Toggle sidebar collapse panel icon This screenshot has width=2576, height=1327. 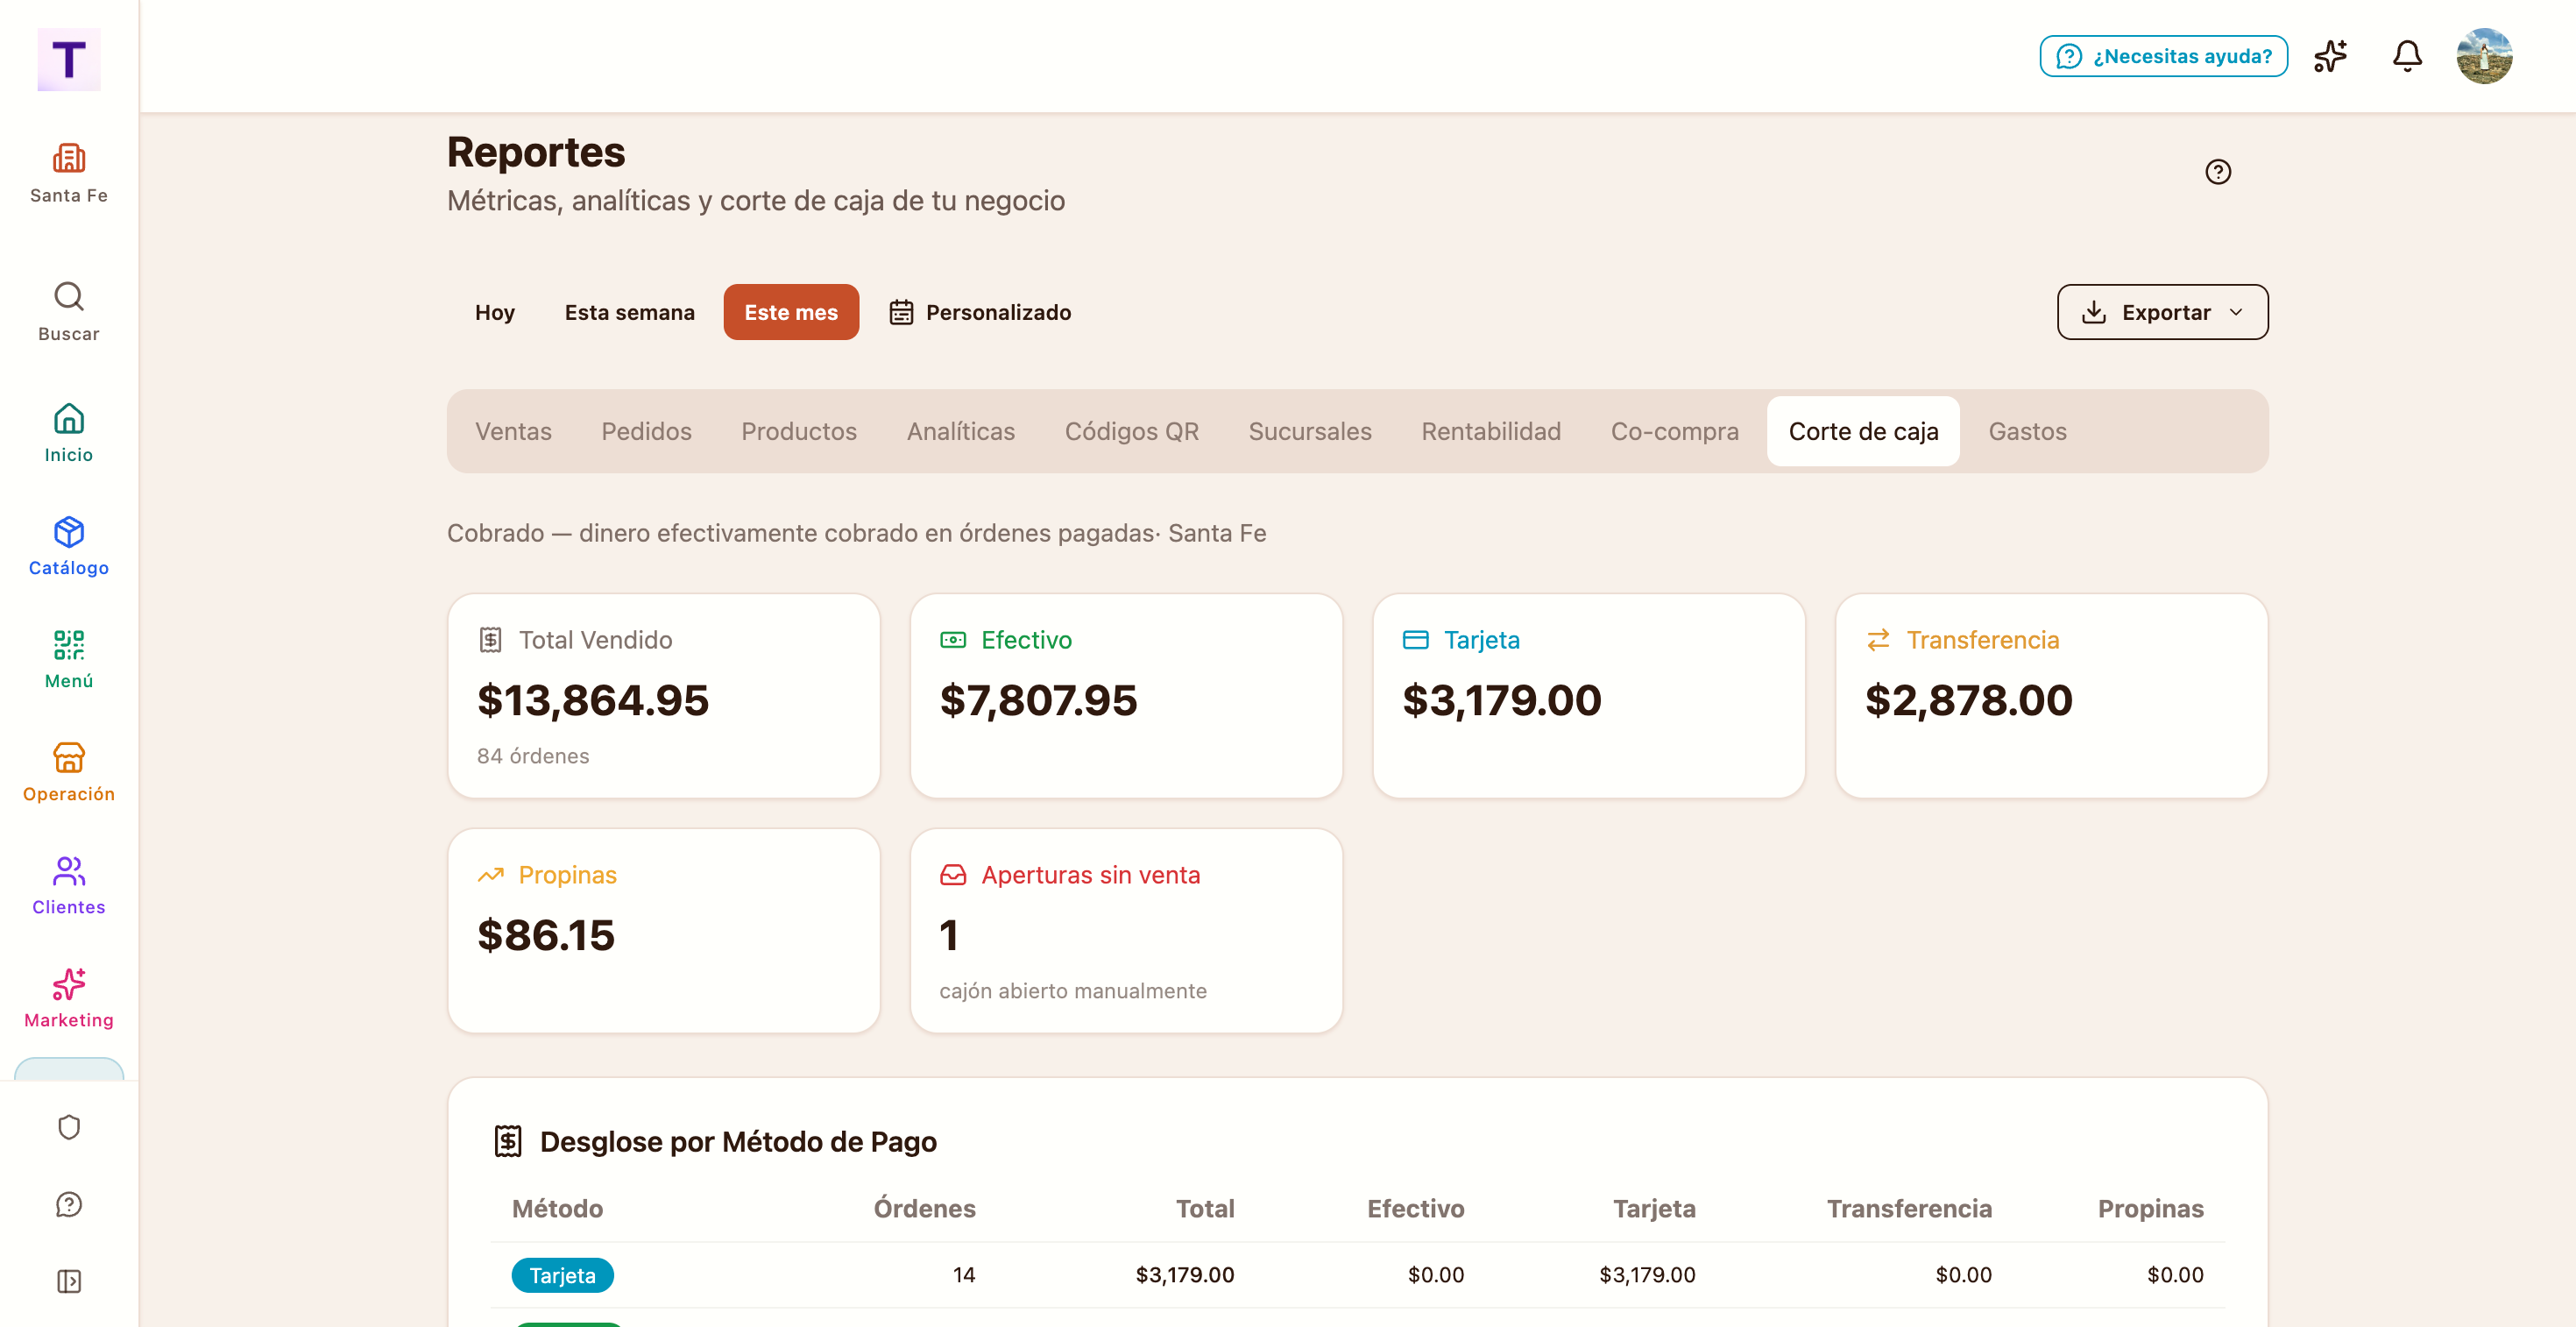pos(69,1281)
